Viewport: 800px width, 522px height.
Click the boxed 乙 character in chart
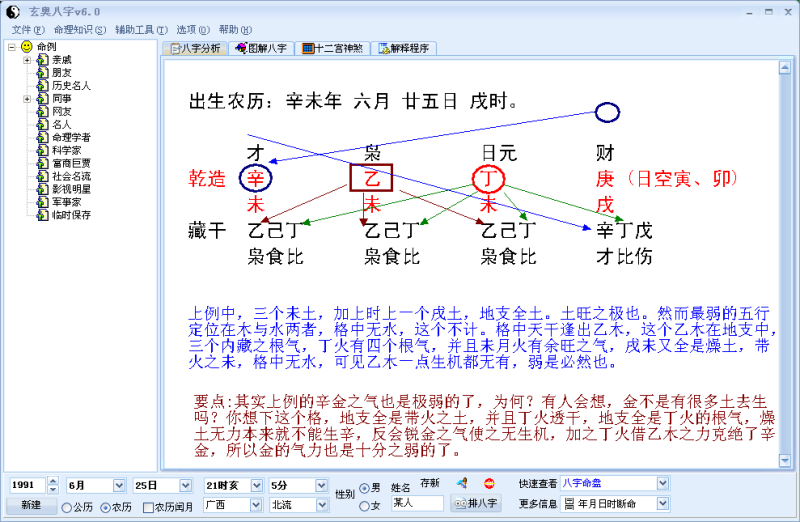371,178
